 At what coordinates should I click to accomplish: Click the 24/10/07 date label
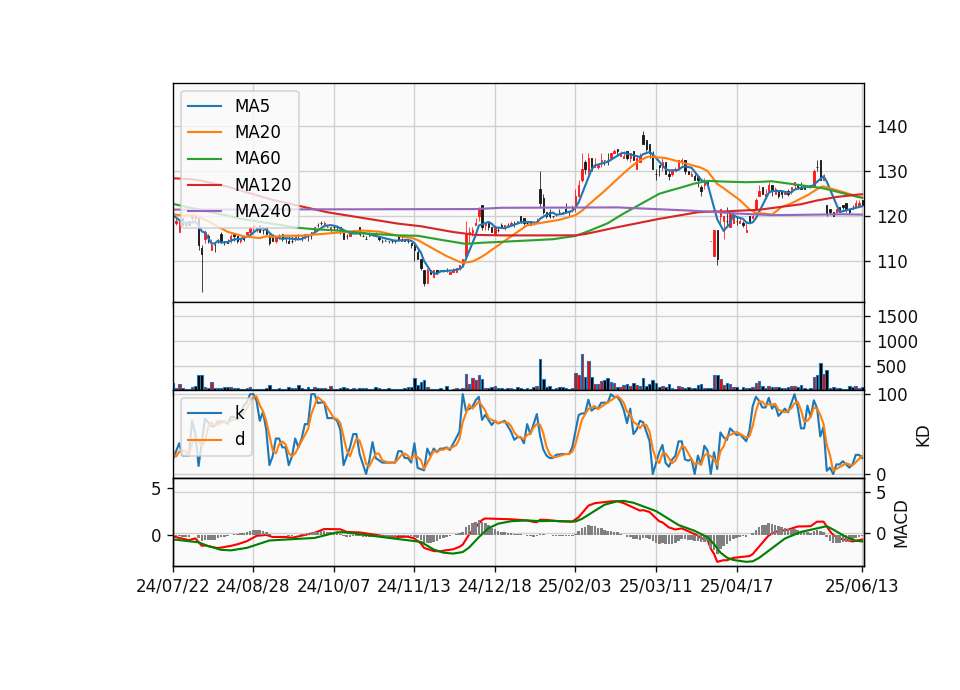tap(334, 586)
